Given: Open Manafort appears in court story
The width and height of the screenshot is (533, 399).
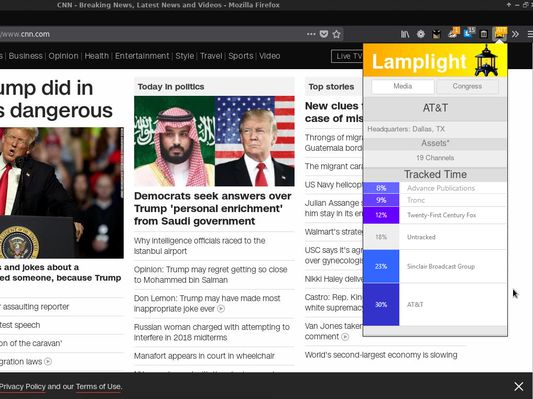Looking at the screenshot, I should (204, 356).
